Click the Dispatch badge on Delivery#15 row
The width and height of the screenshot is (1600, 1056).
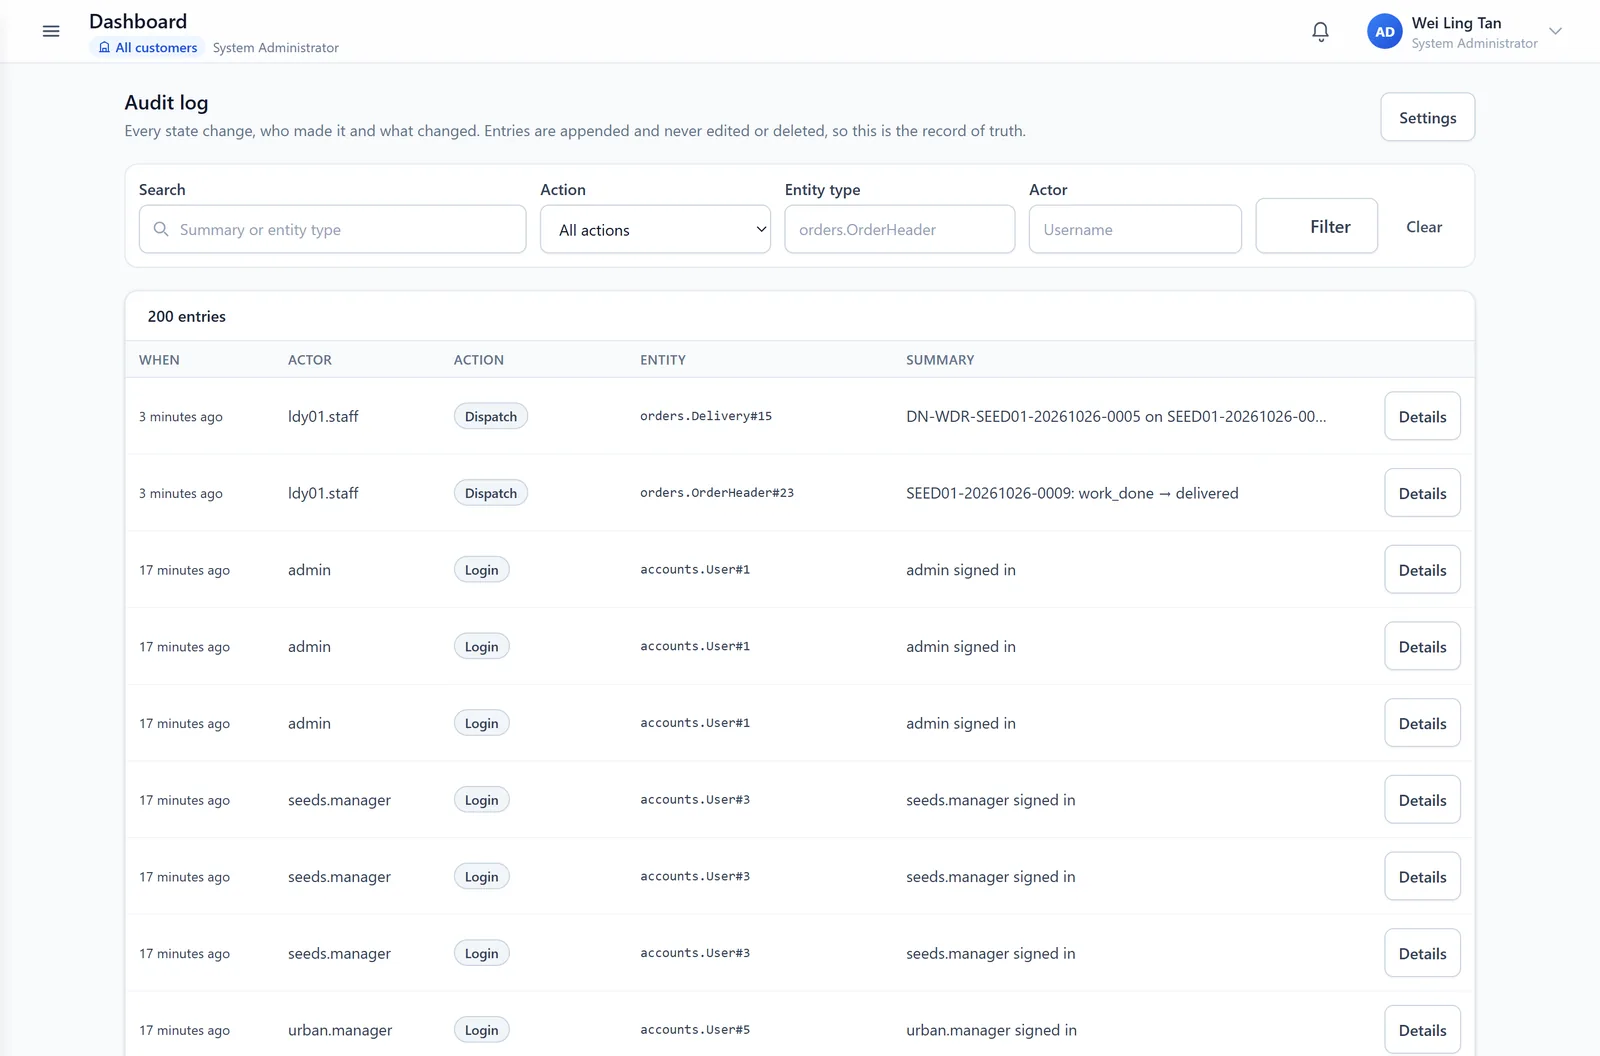tap(491, 416)
